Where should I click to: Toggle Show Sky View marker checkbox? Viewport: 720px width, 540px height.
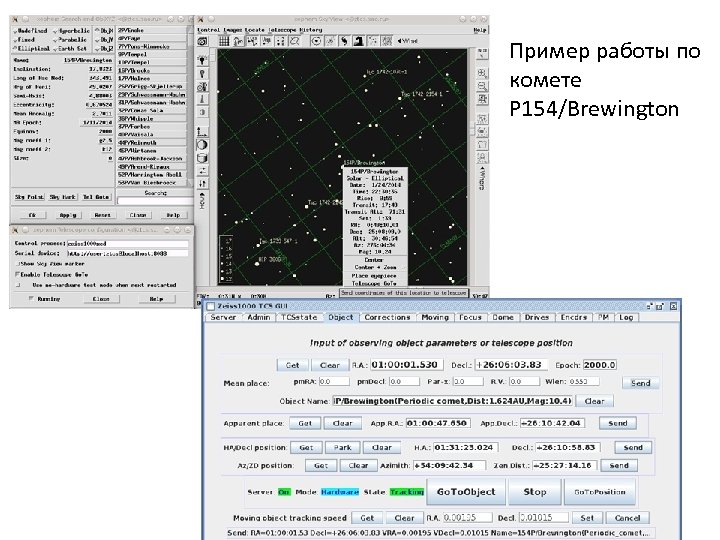(18, 264)
